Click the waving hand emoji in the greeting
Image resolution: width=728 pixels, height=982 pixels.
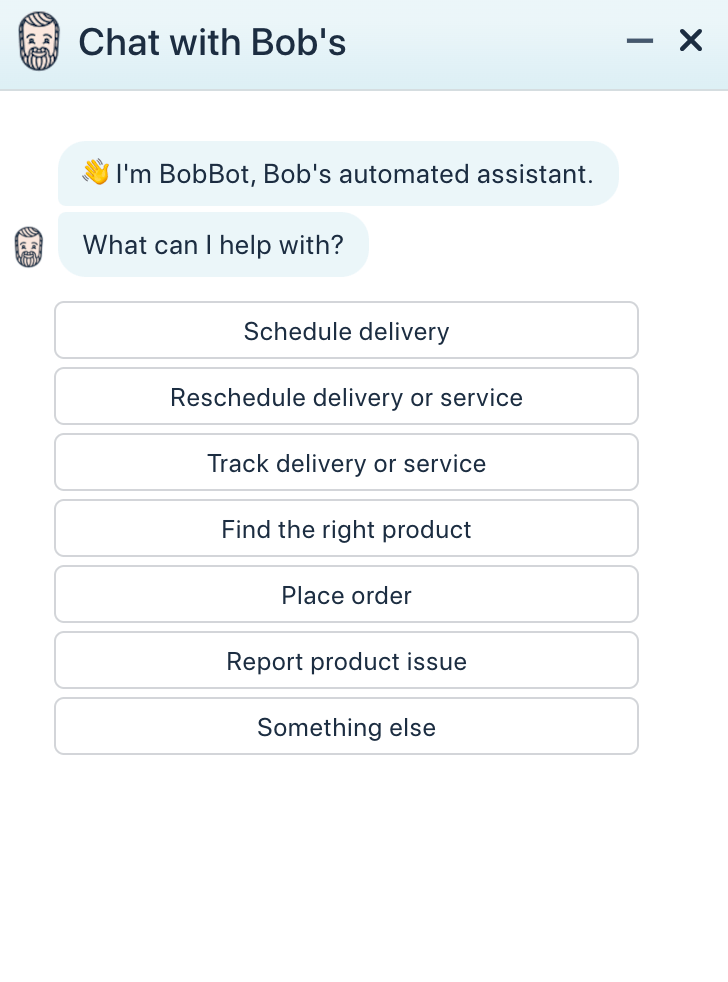[95, 173]
